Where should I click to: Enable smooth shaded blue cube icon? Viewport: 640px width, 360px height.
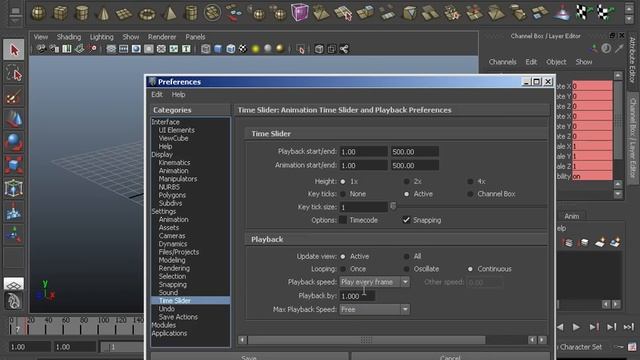218,49
